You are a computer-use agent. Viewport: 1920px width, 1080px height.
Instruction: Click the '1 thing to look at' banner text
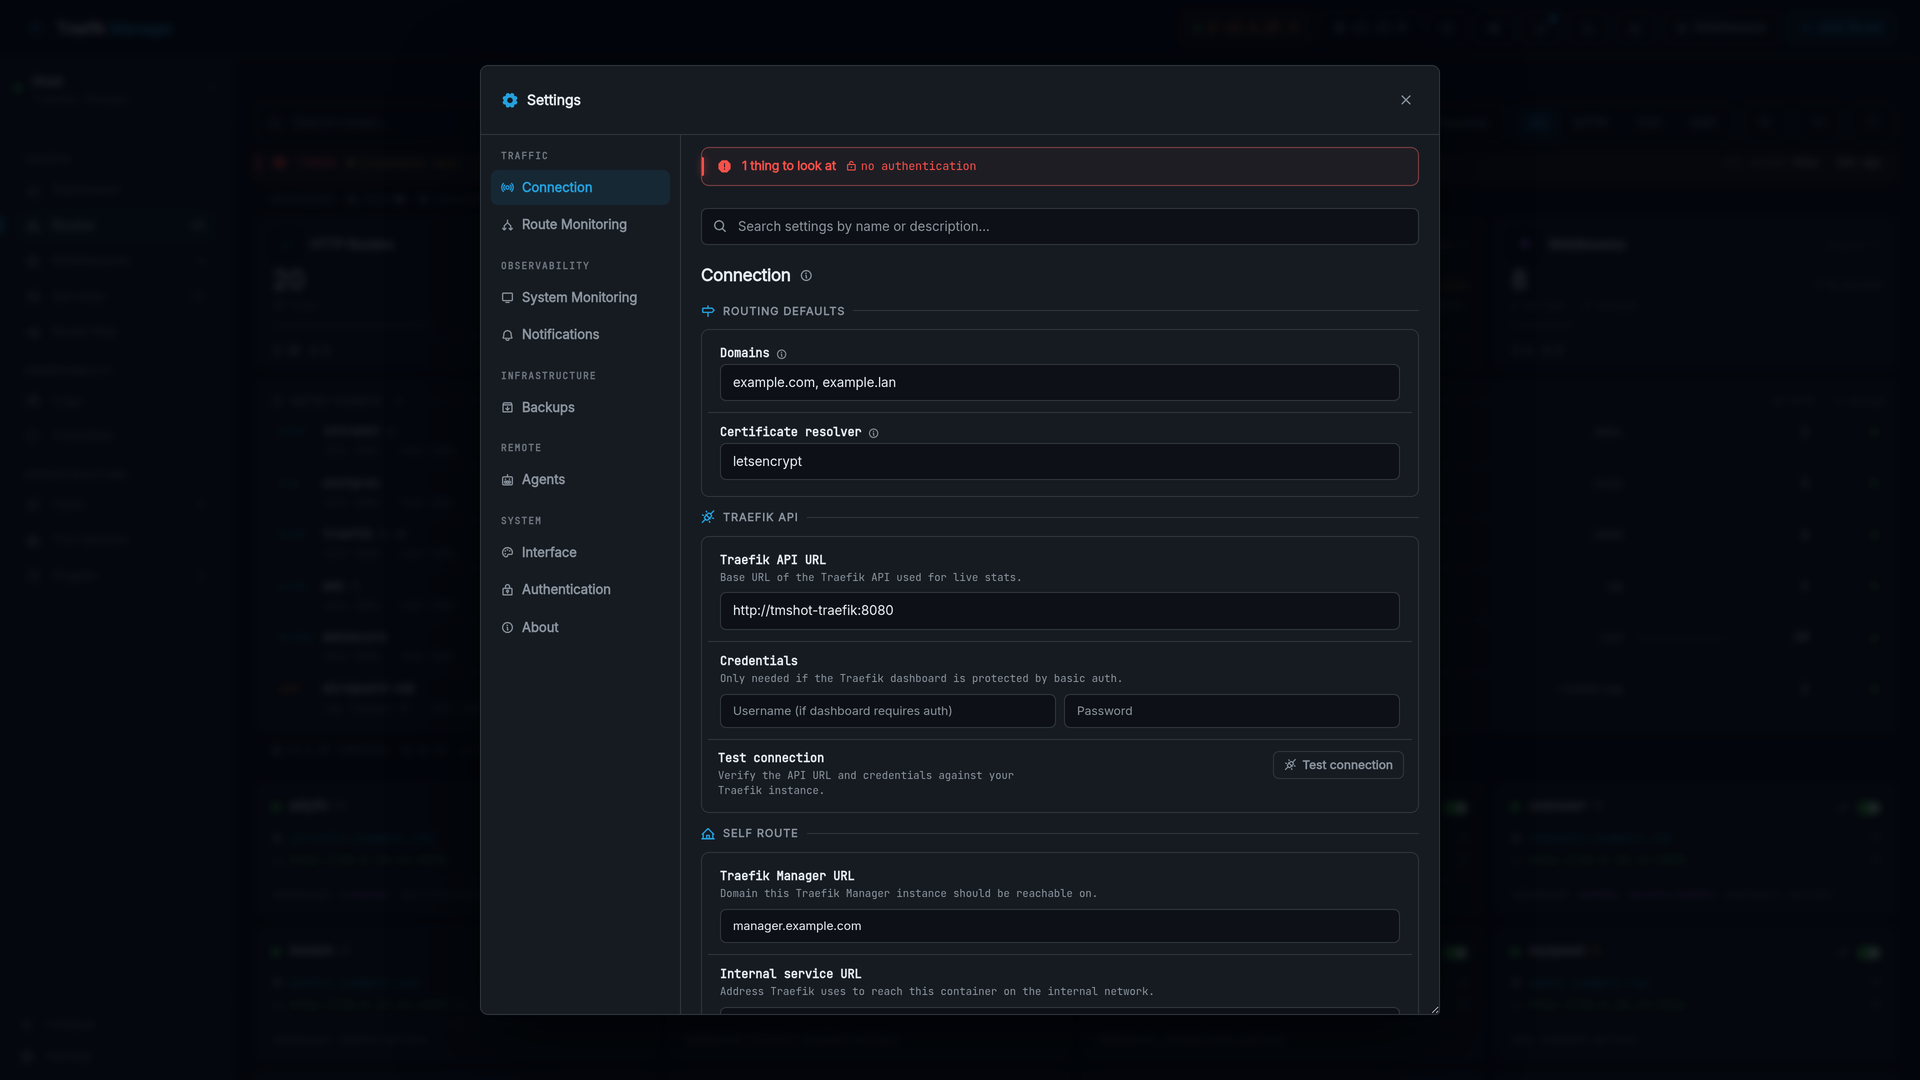tap(788, 166)
